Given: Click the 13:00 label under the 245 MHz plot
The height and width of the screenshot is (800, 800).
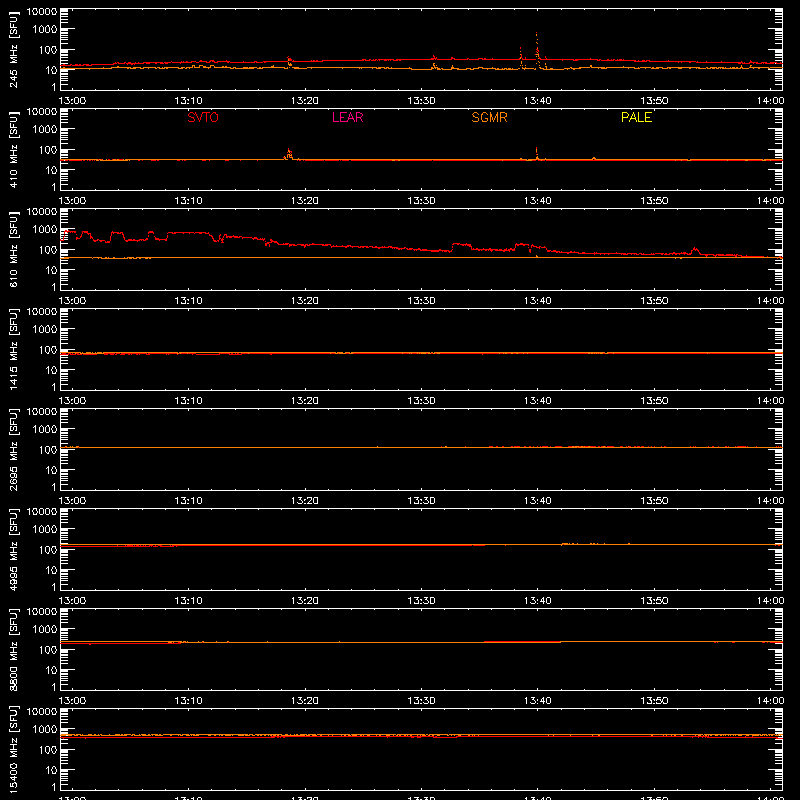Looking at the screenshot, I should tap(72, 101).
